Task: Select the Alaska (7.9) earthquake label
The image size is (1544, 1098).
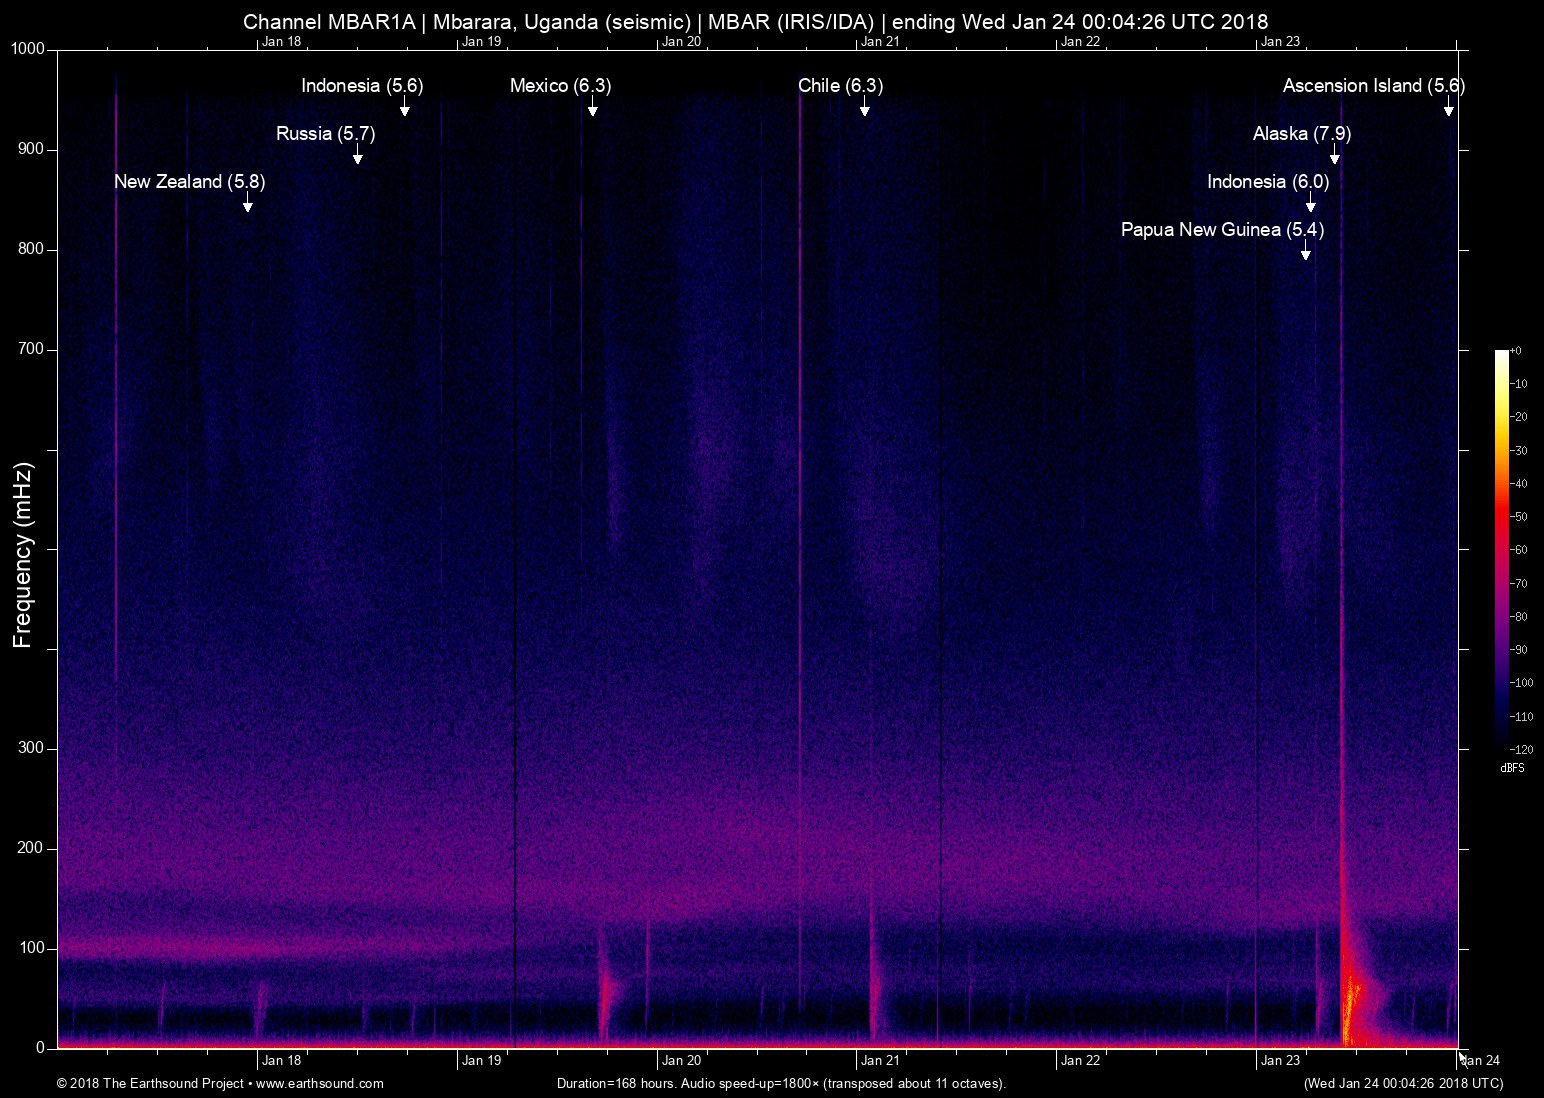Action: (1301, 134)
